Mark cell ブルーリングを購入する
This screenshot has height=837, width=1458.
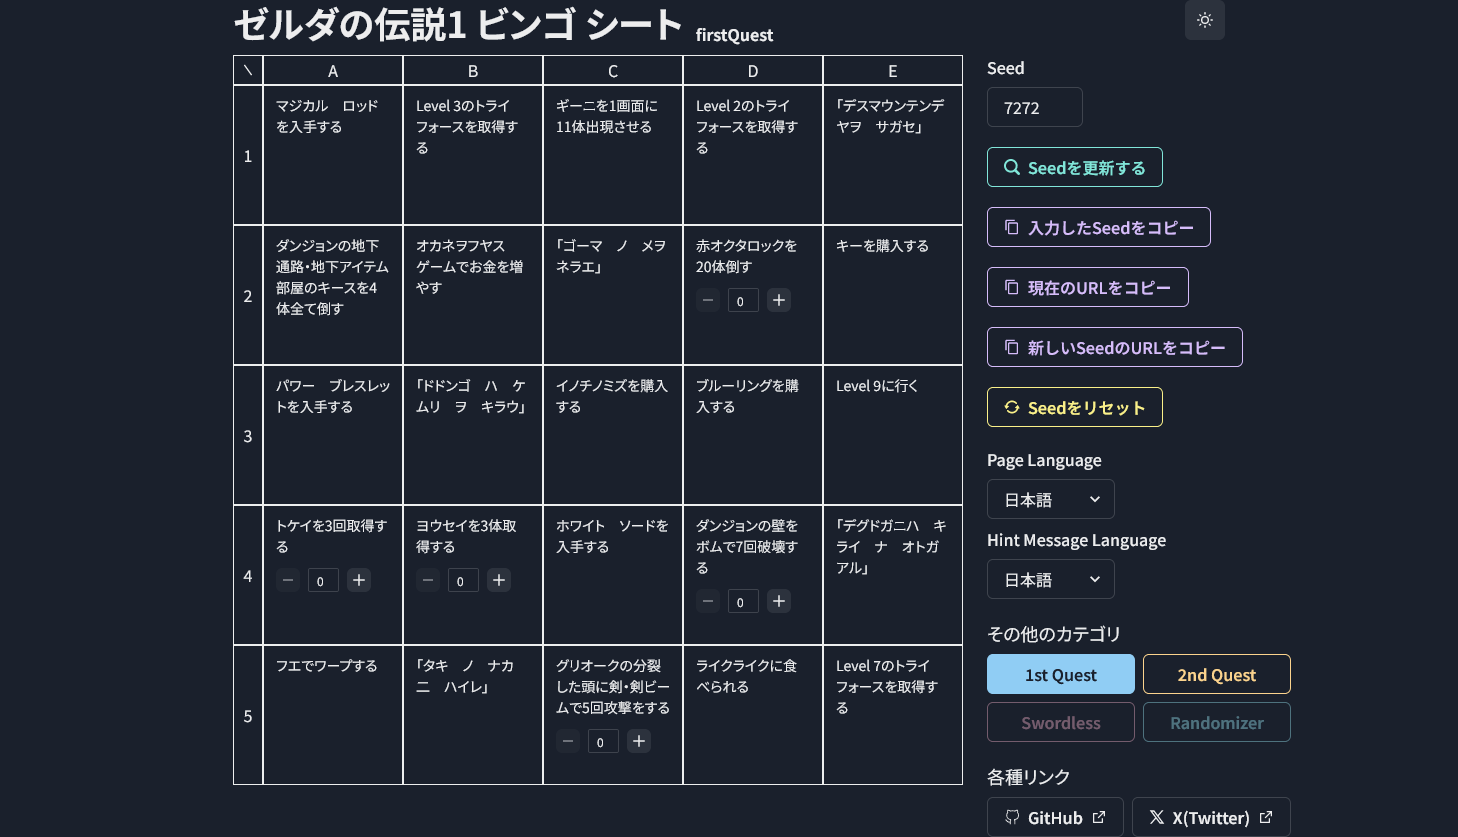pyautogui.click(x=753, y=435)
